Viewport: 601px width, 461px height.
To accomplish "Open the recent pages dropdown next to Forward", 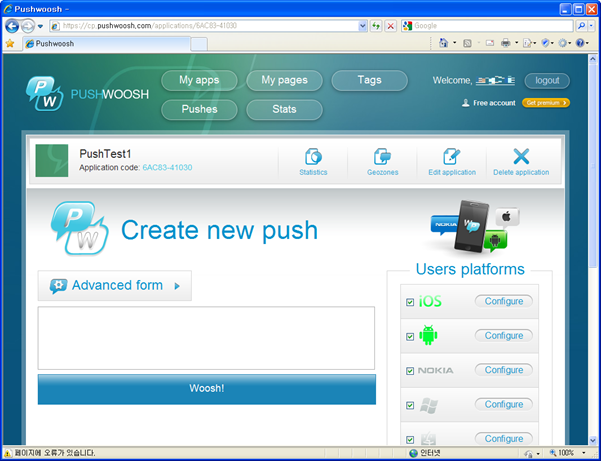I will pyautogui.click(x=41, y=26).
